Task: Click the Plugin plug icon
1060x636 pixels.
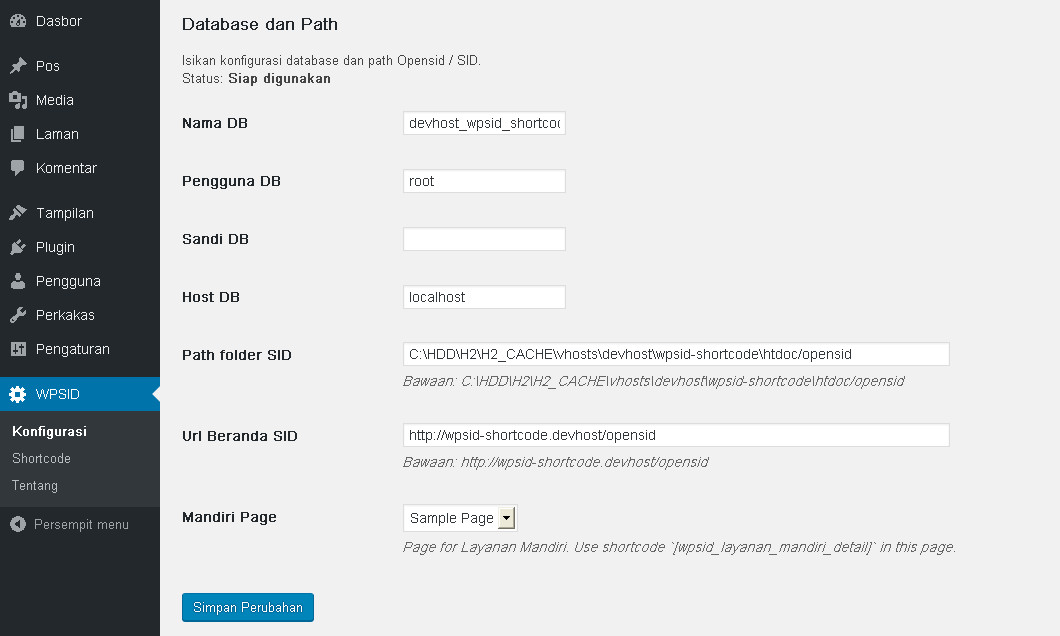Action: pyautogui.click(x=18, y=247)
